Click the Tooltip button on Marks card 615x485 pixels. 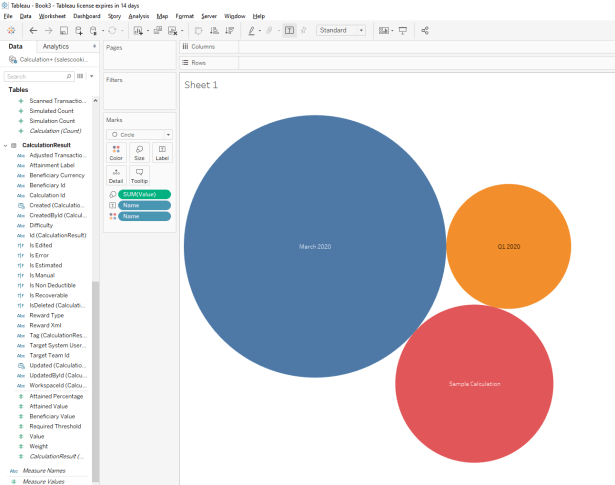[139, 175]
